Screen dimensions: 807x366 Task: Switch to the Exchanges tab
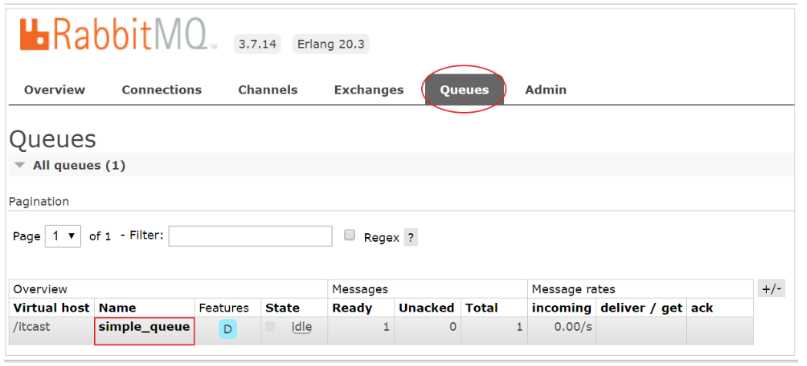click(x=369, y=90)
